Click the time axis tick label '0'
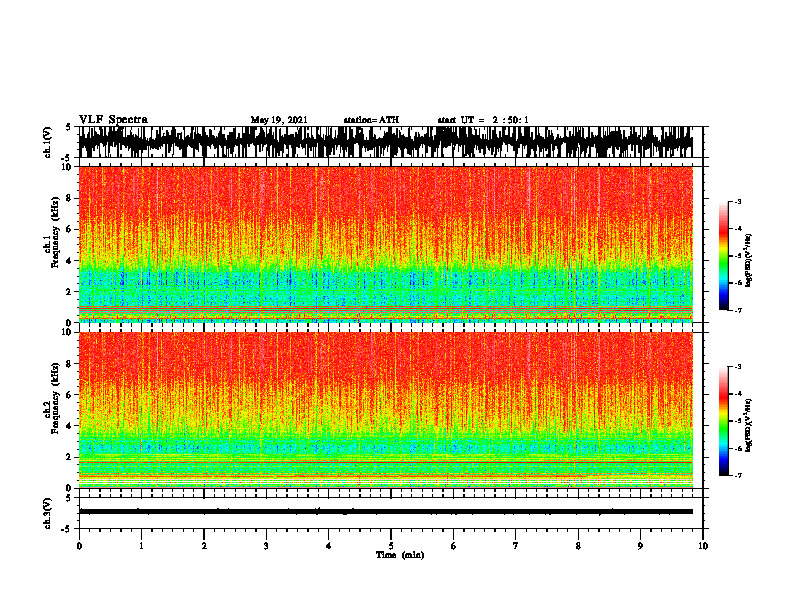This screenshot has height=612, width=792. click(79, 546)
